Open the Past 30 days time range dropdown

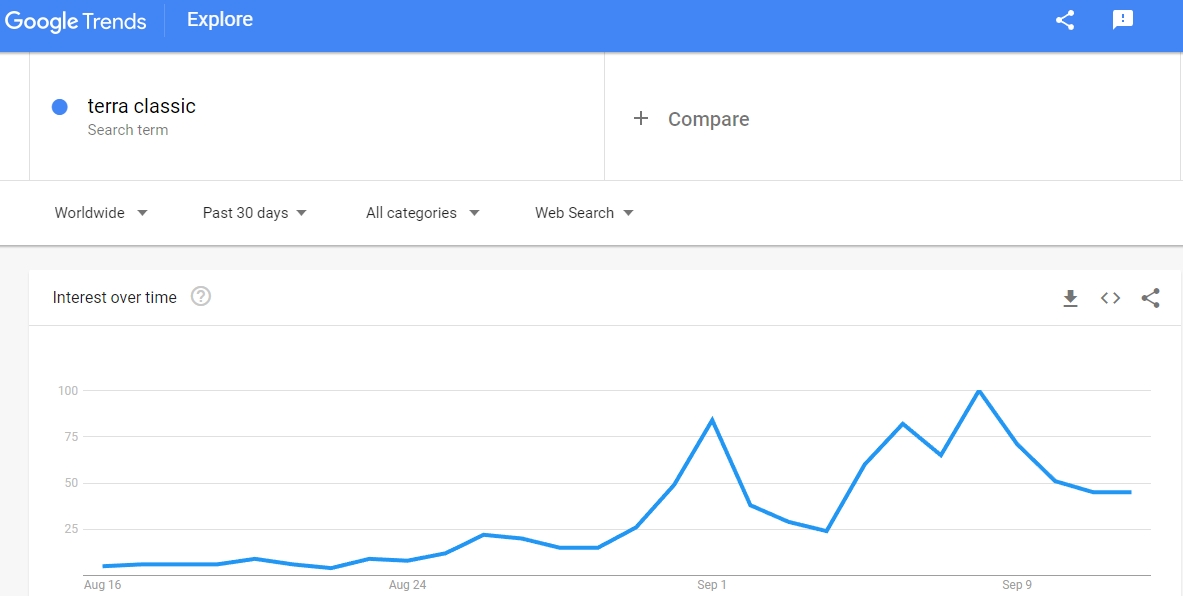[255, 213]
